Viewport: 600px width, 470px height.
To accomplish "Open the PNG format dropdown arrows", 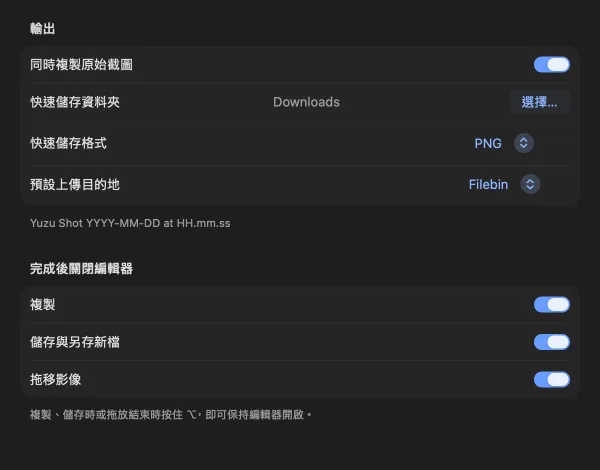I will click(524, 143).
